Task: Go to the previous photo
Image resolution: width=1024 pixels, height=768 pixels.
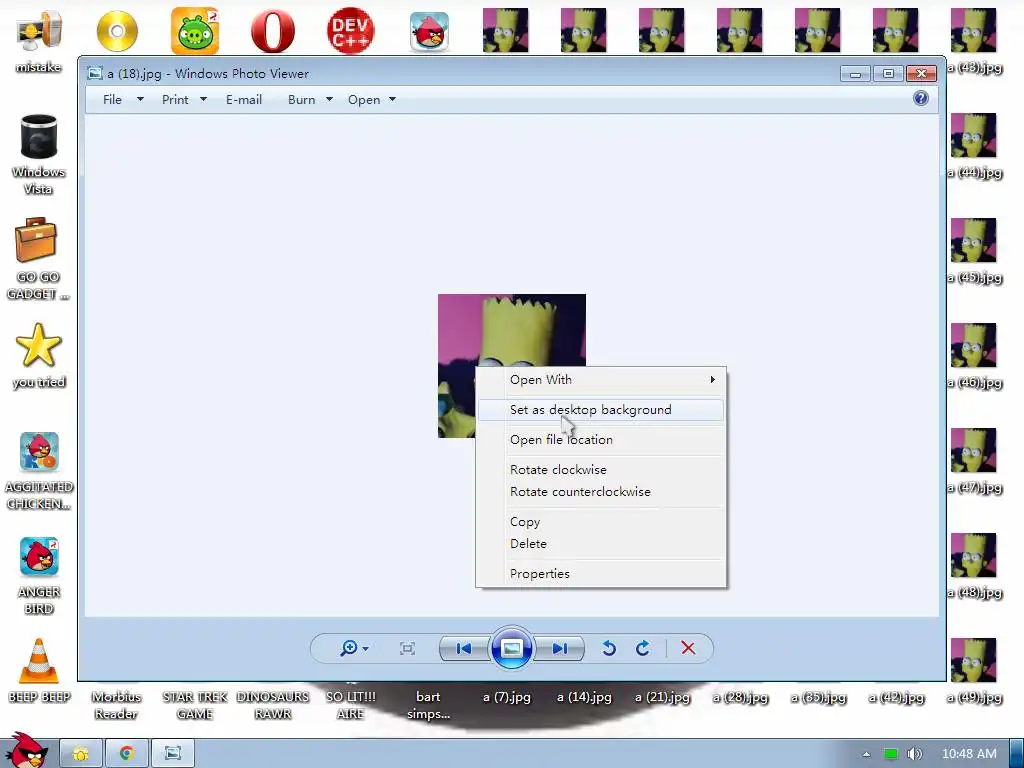Action: [x=464, y=648]
